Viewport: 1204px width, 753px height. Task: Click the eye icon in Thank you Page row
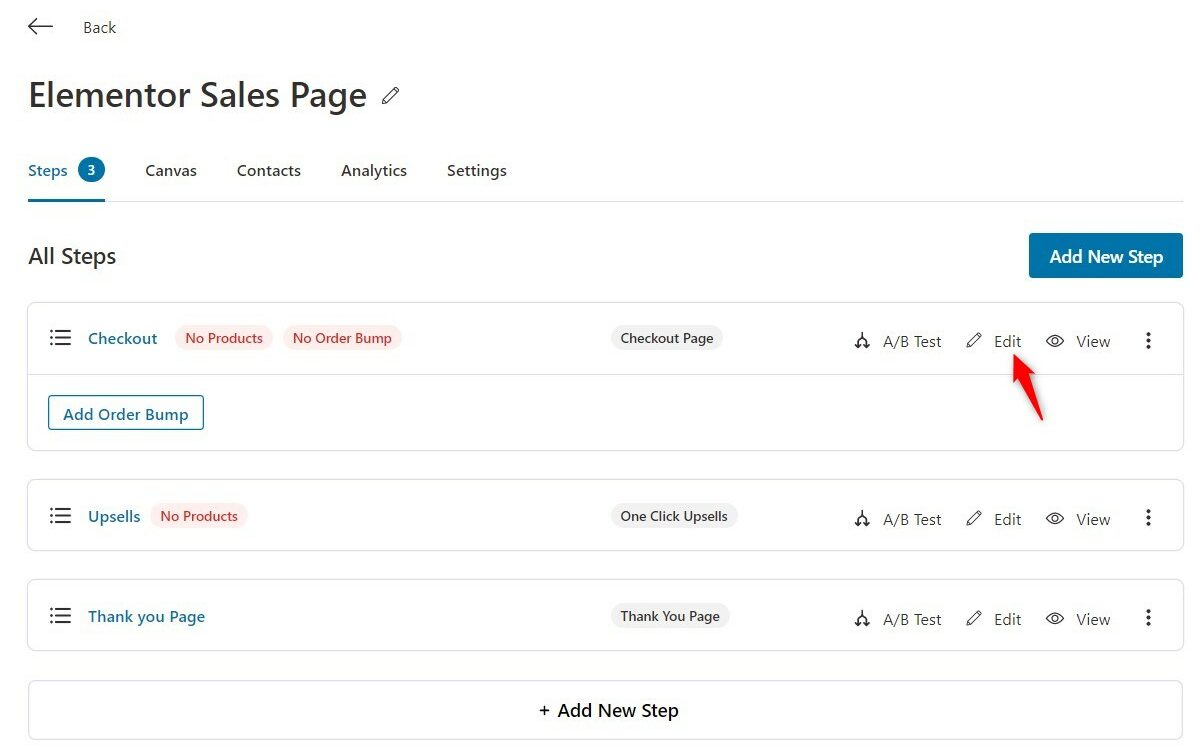pyautogui.click(x=1055, y=619)
